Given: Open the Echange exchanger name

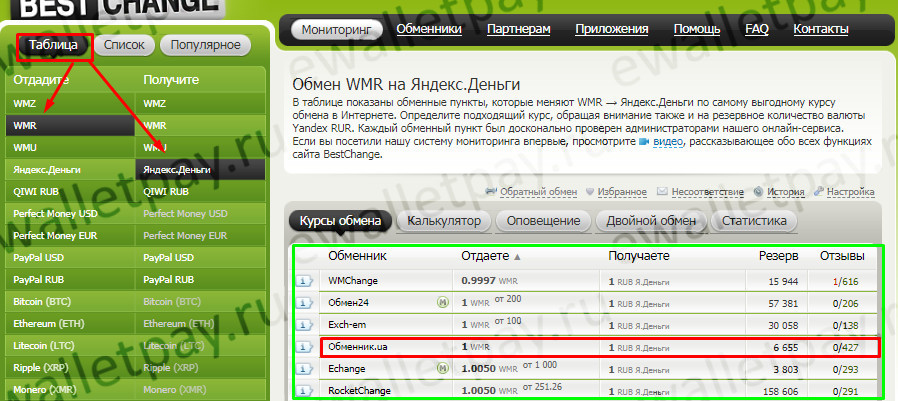Looking at the screenshot, I should 346,368.
